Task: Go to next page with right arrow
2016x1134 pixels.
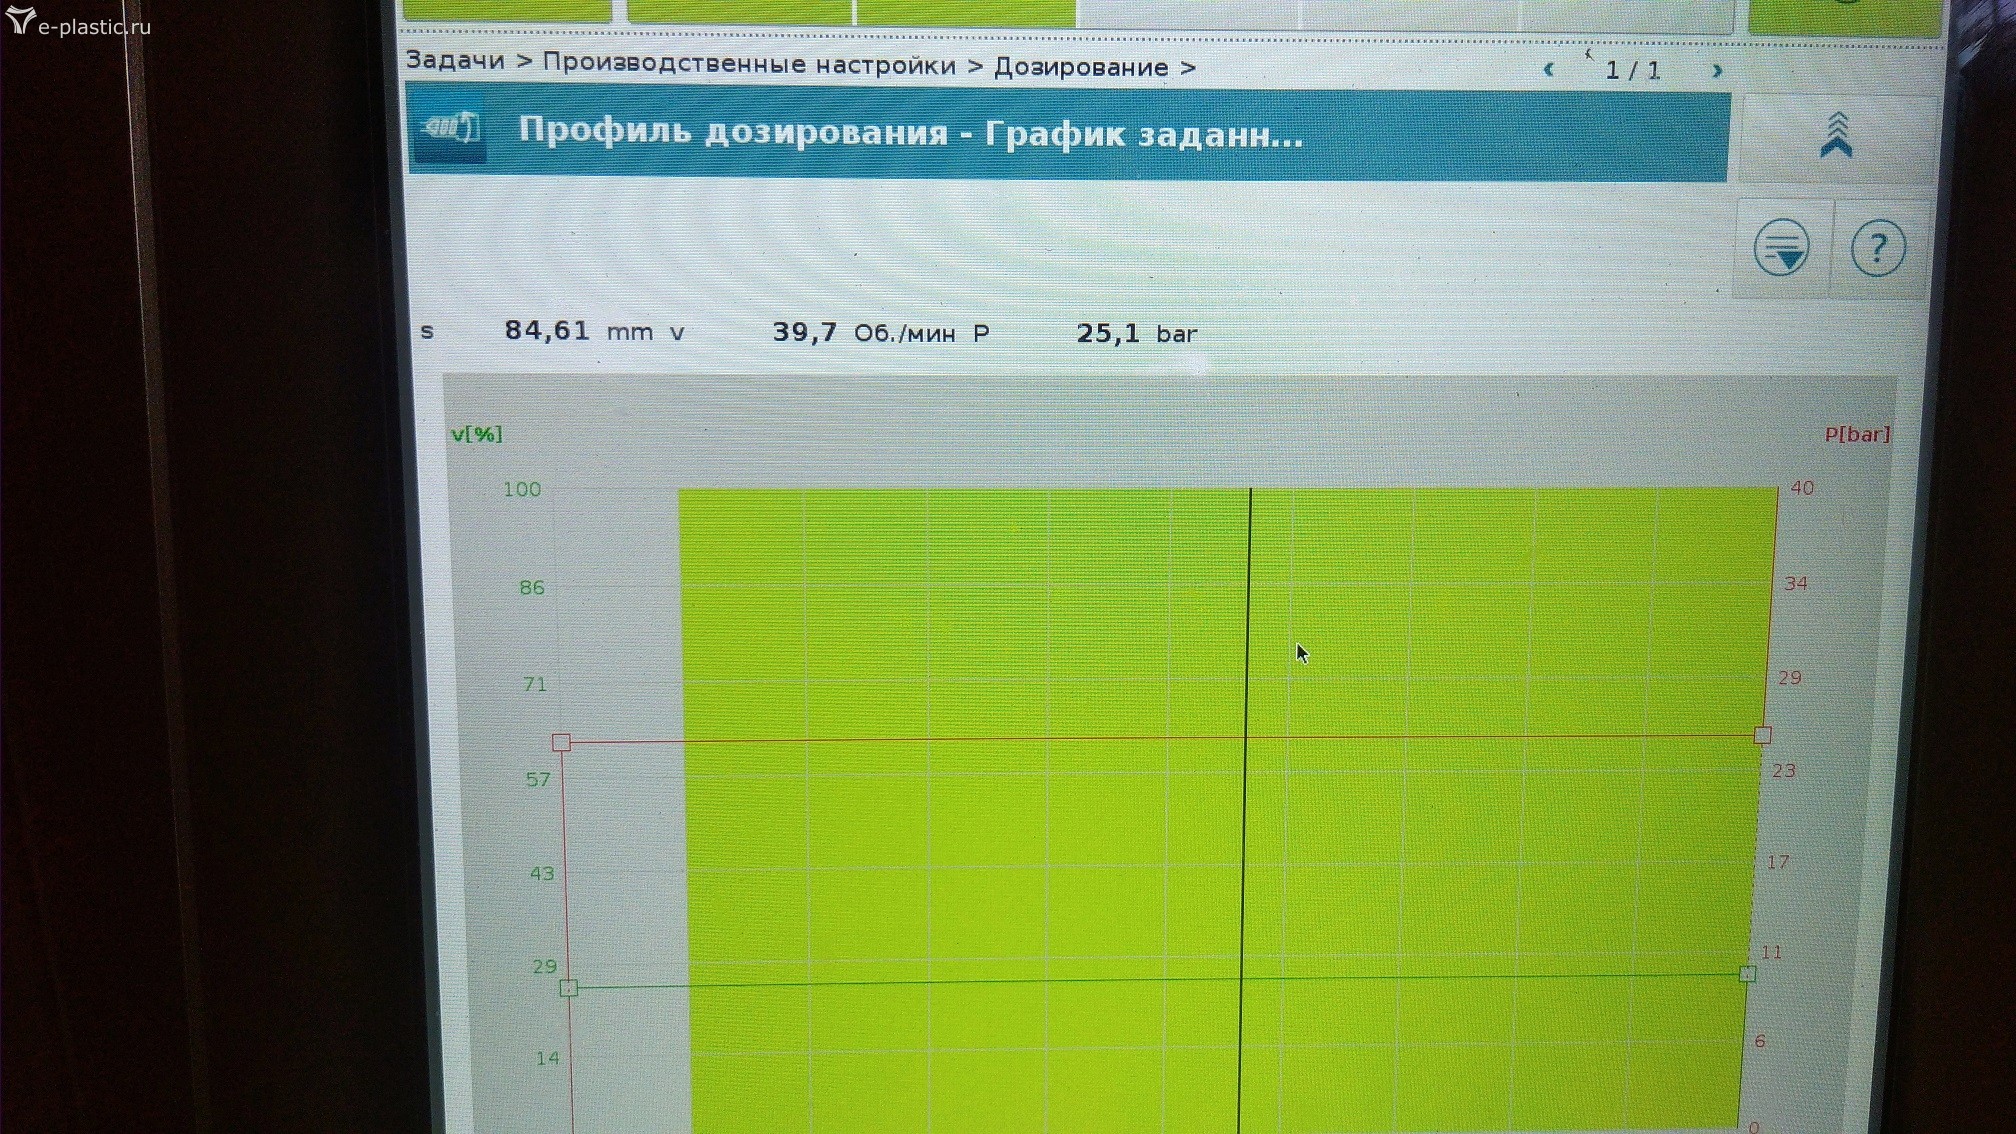Action: coord(1717,71)
